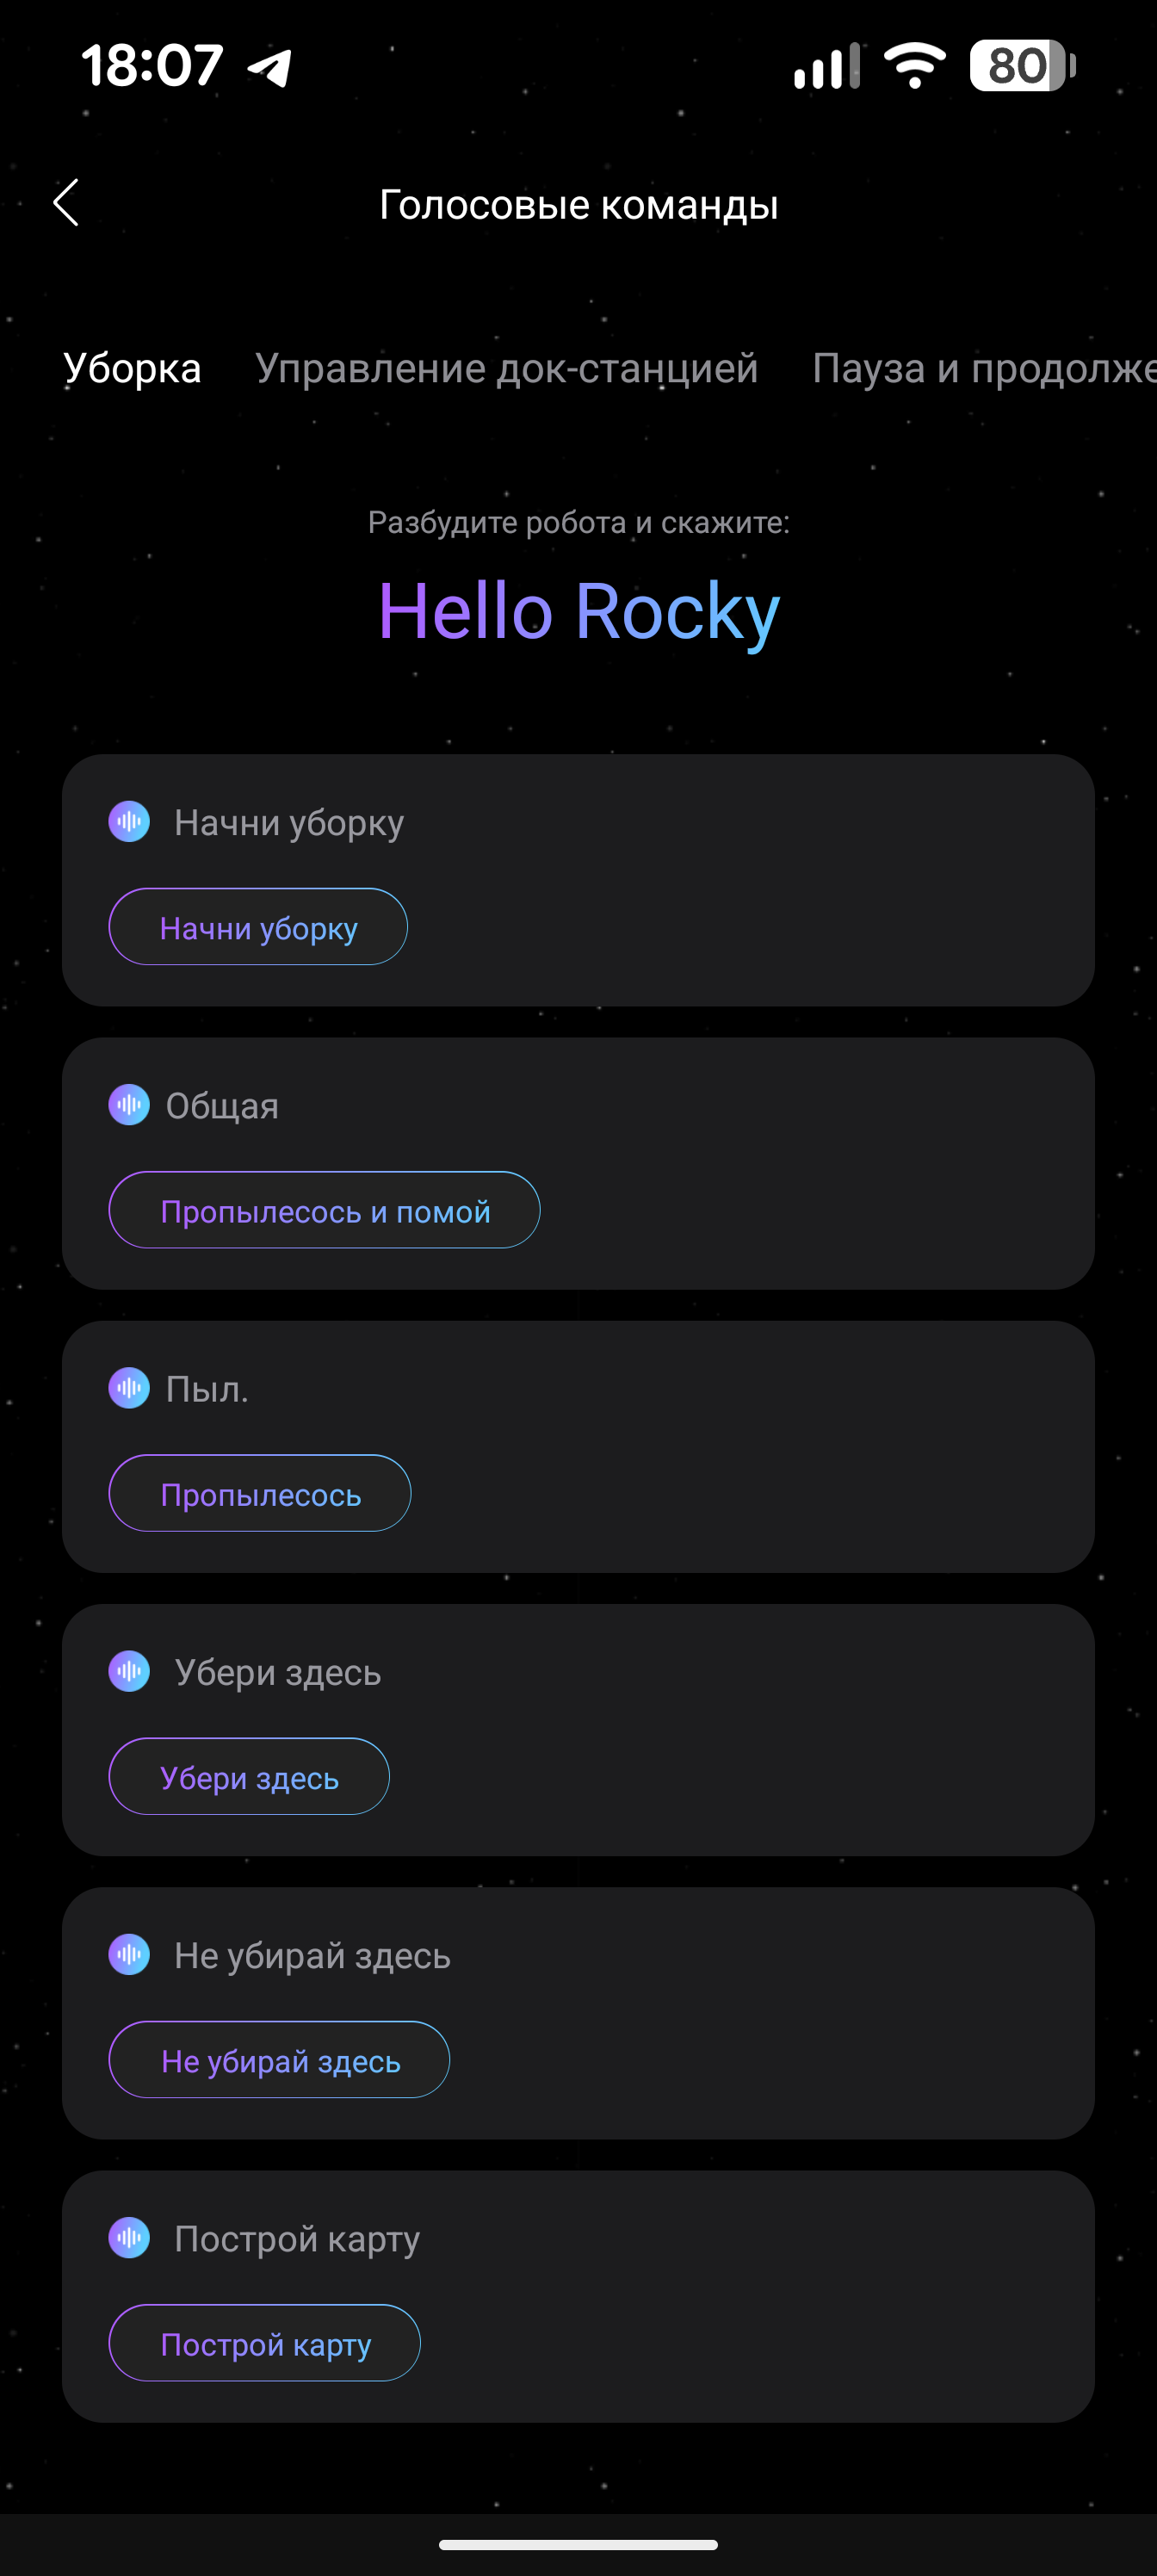Tap the Hello Rocky wake phrase
This screenshot has height=2576, width=1157.
click(578, 611)
